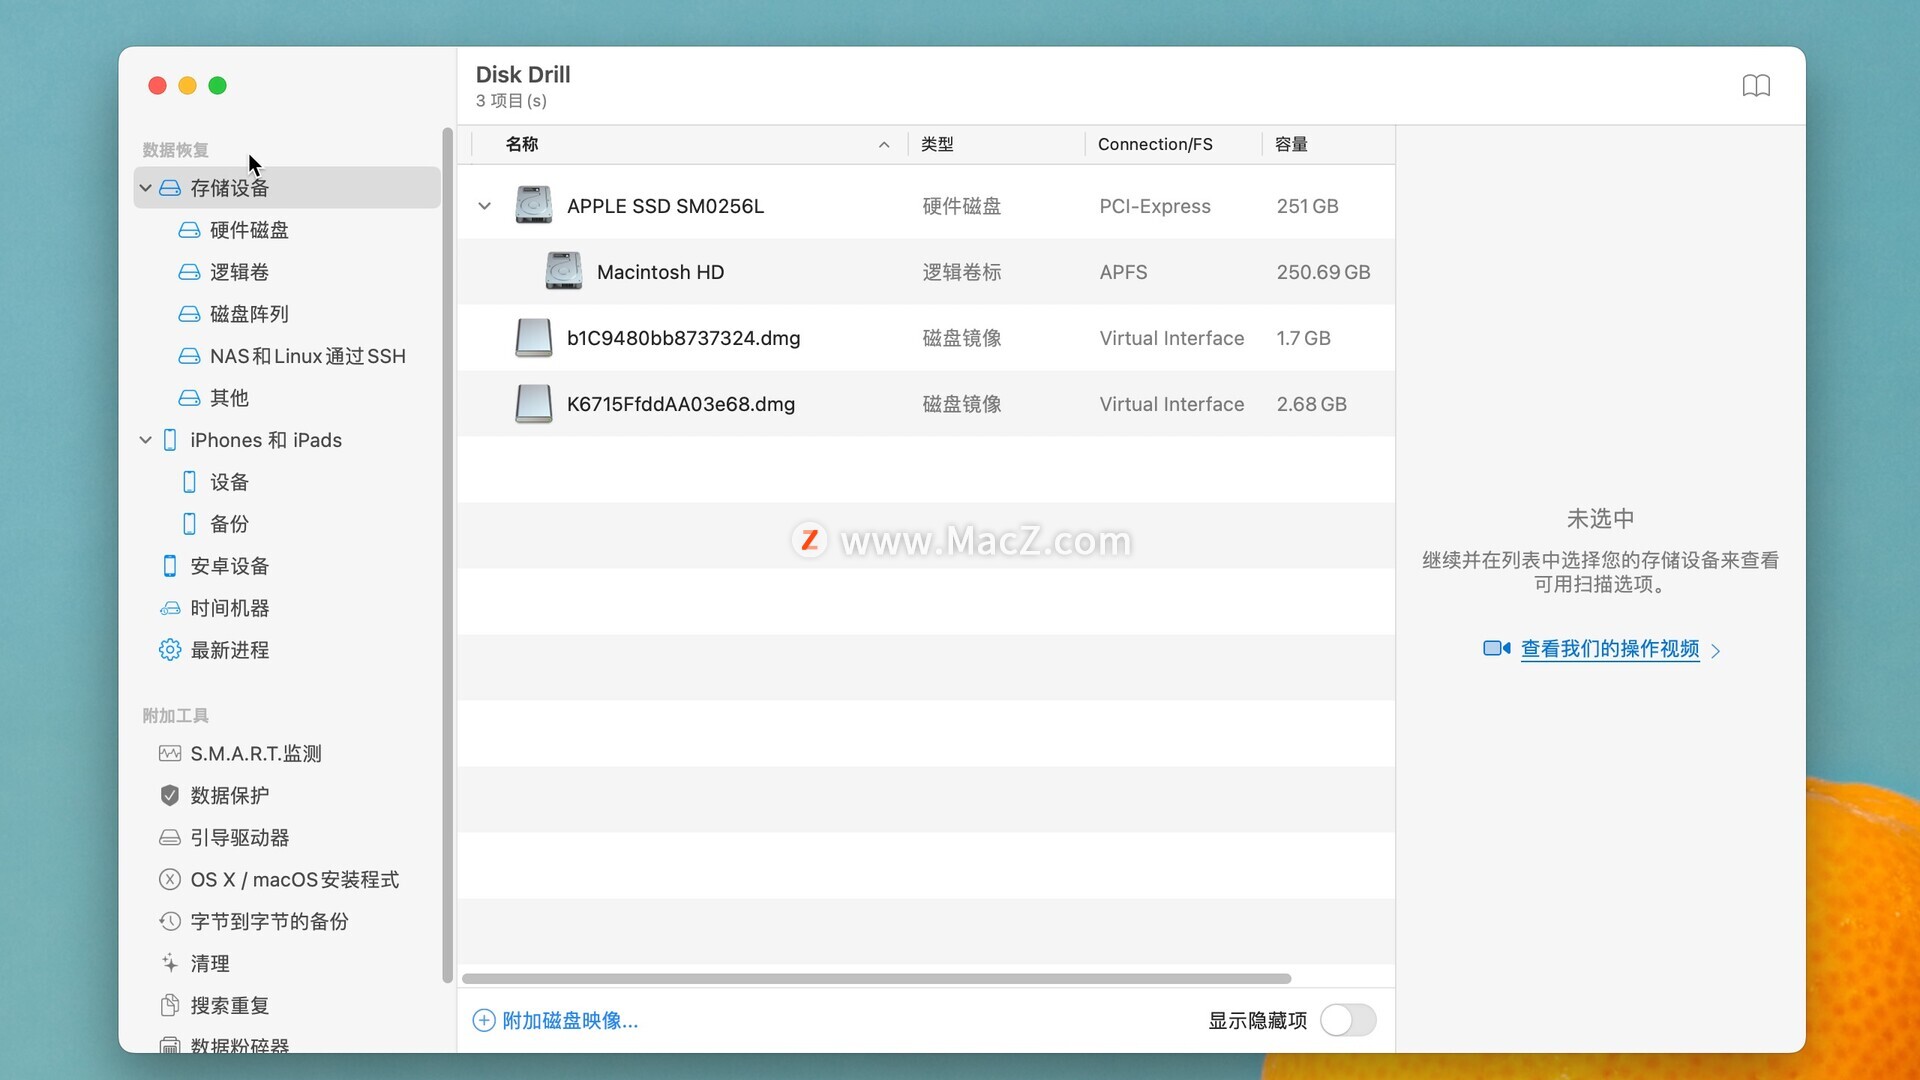Viewport: 1920px width, 1080px height.
Task: Collapse the 存储设备 tree section
Action: pyautogui.click(x=146, y=188)
